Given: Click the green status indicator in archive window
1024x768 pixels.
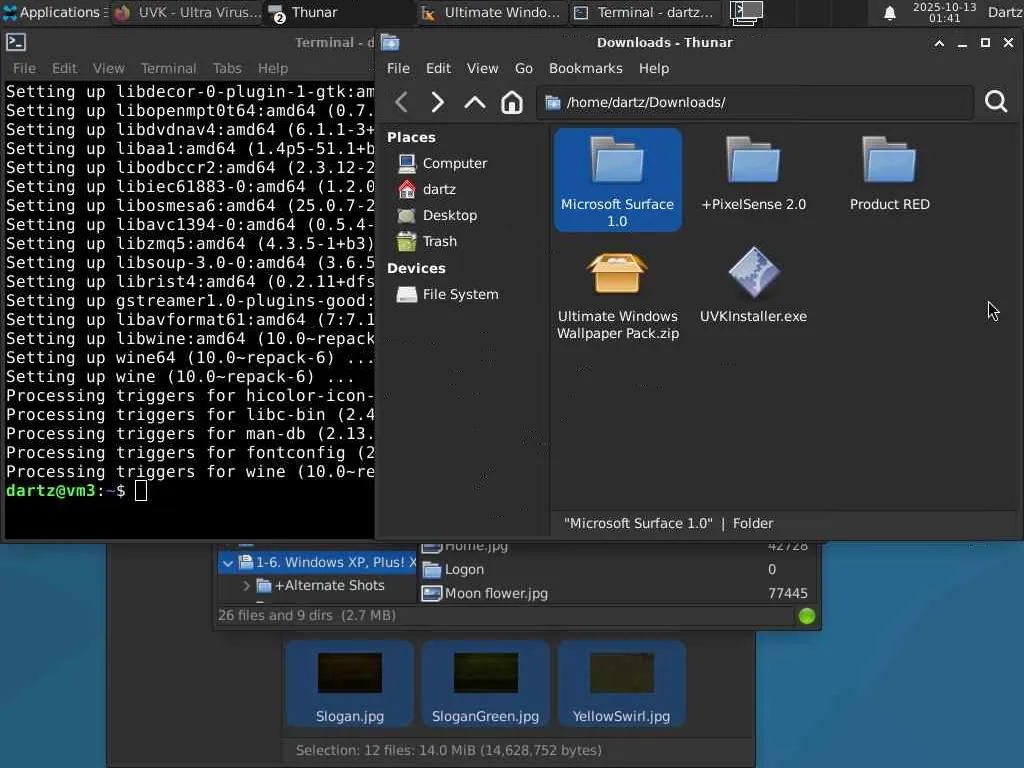Looking at the screenshot, I should click(x=807, y=616).
